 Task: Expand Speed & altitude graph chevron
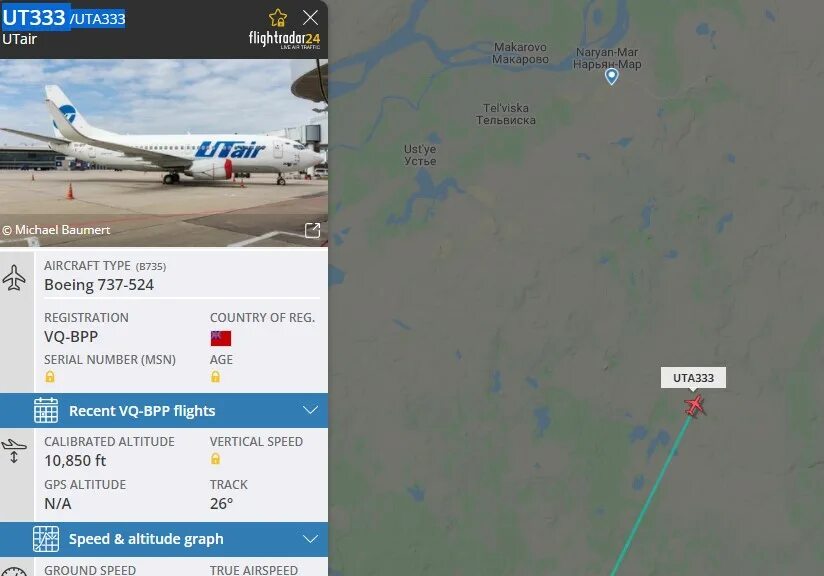pos(311,539)
